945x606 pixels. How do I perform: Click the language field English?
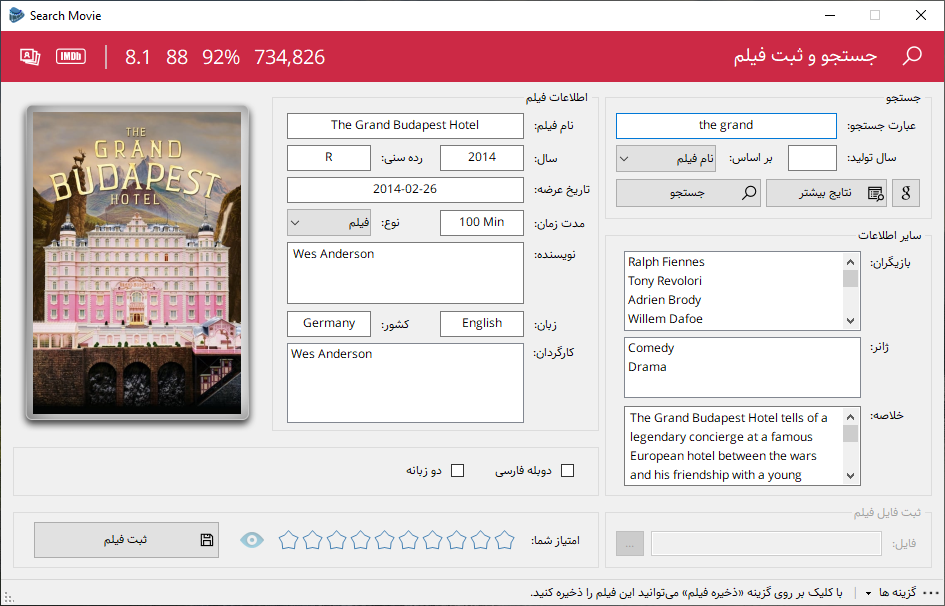coord(482,323)
